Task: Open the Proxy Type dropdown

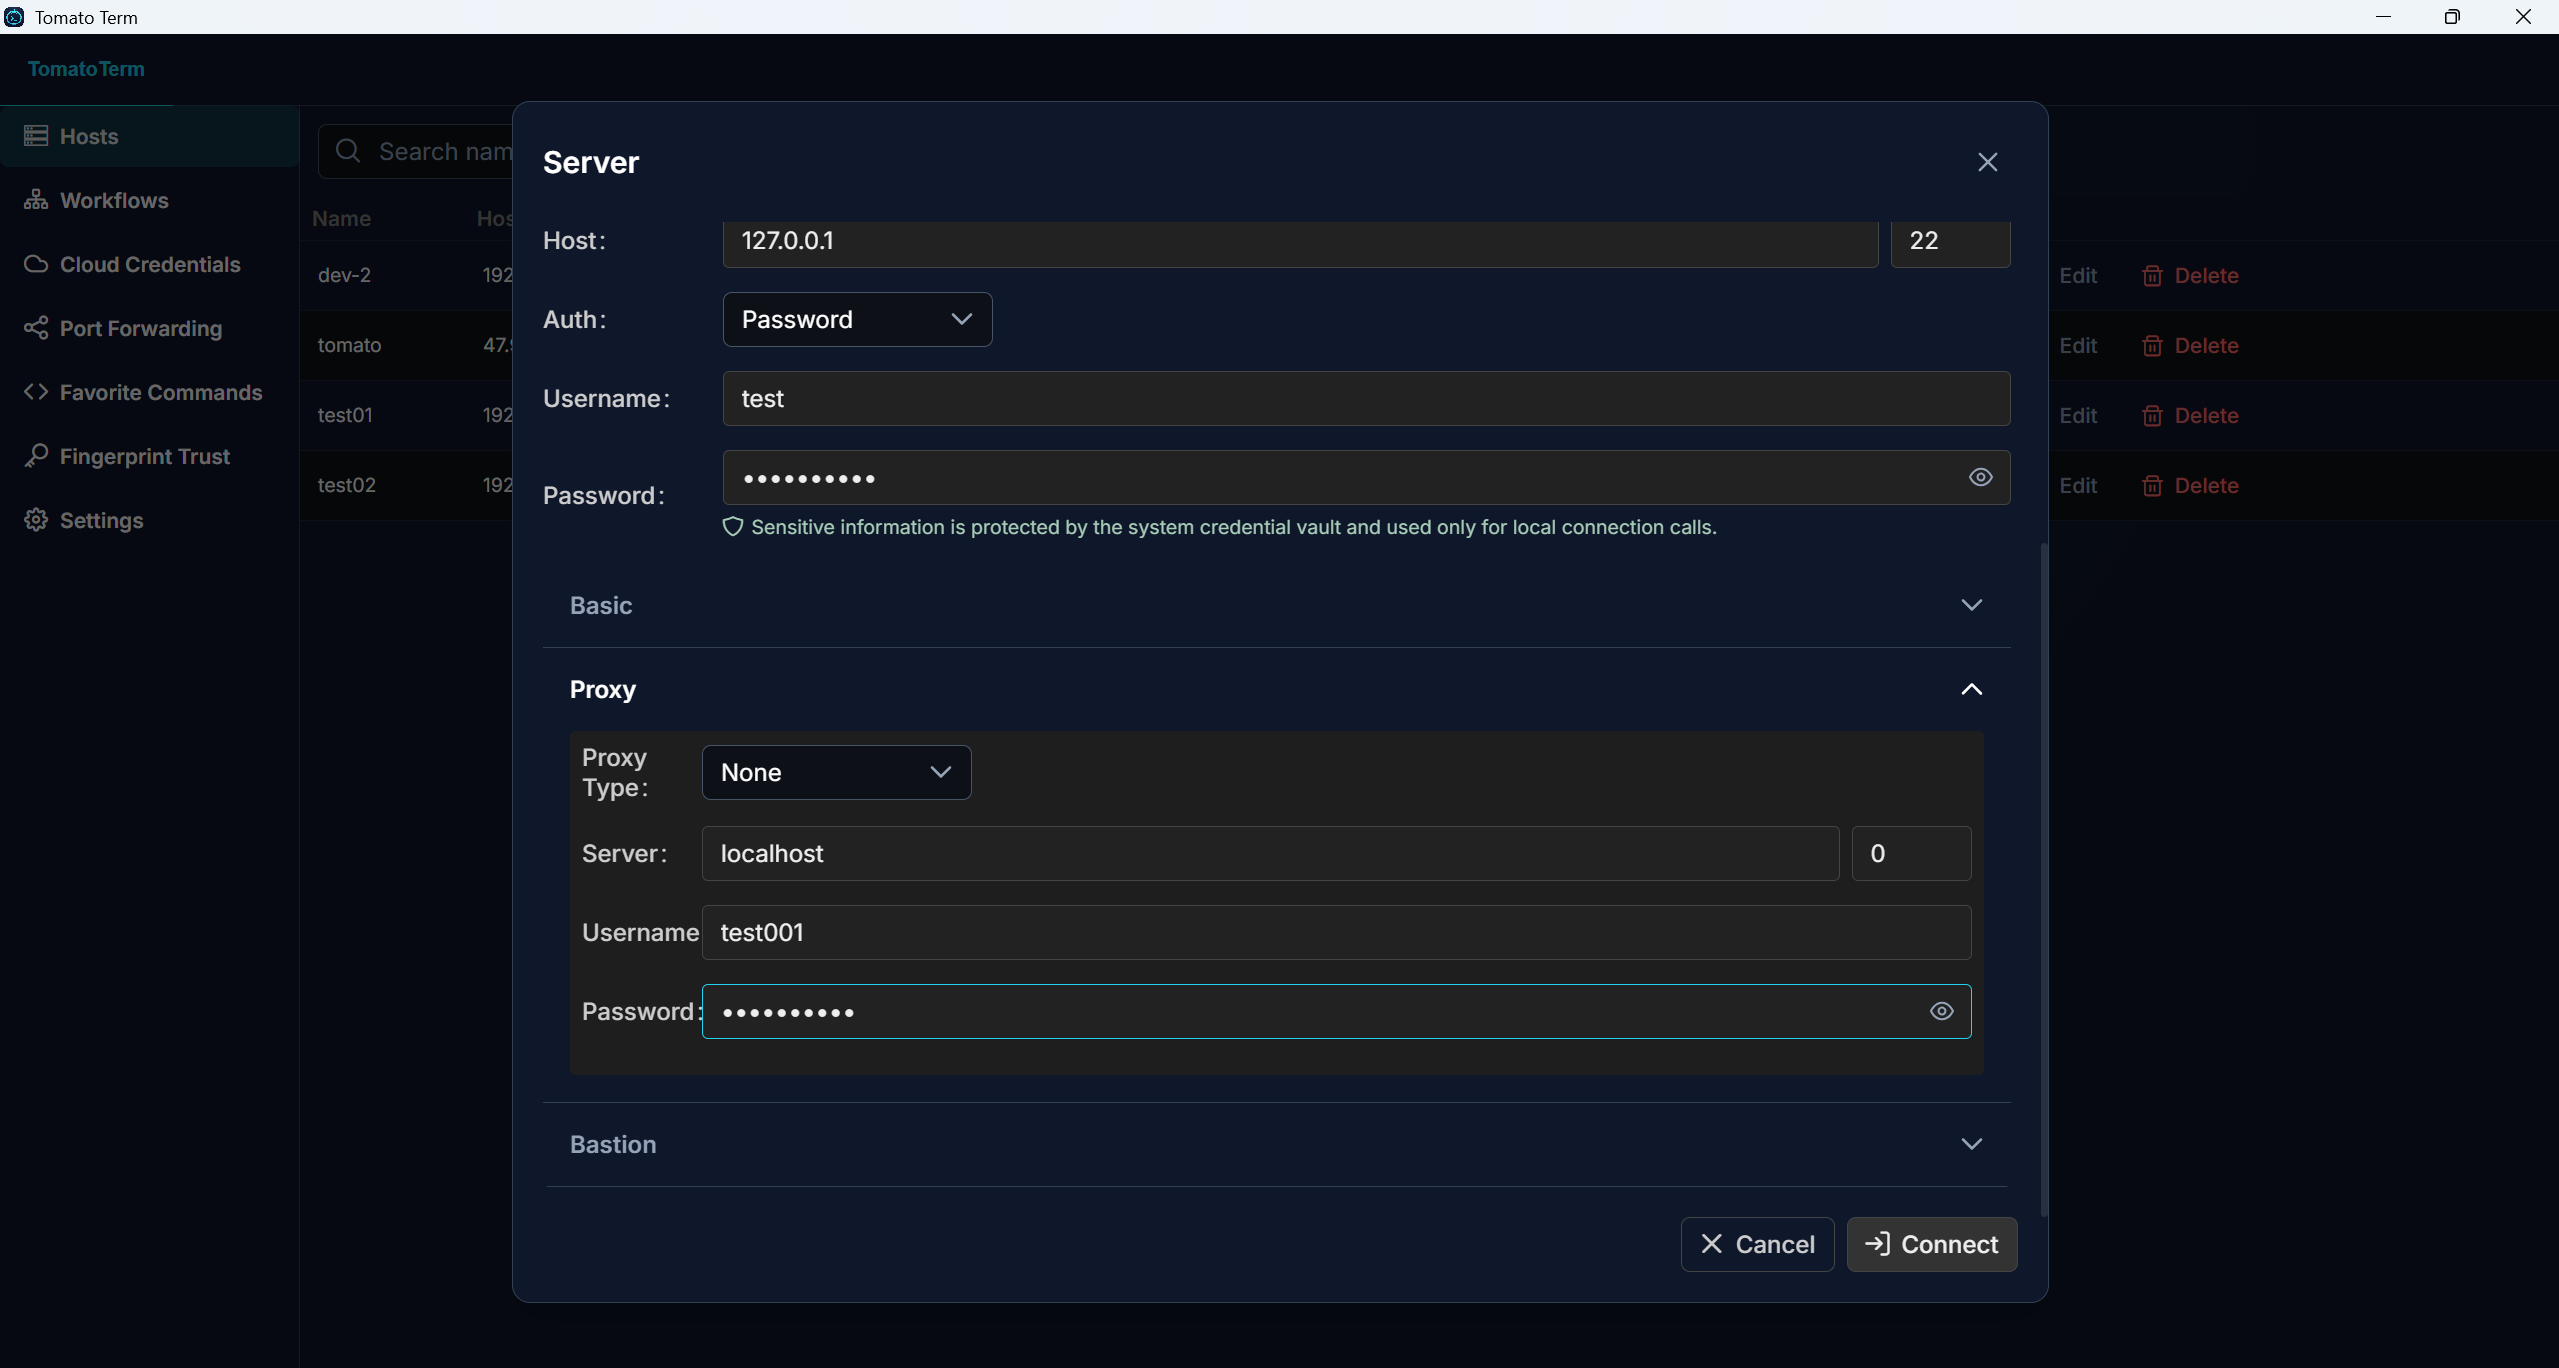Action: (836, 773)
